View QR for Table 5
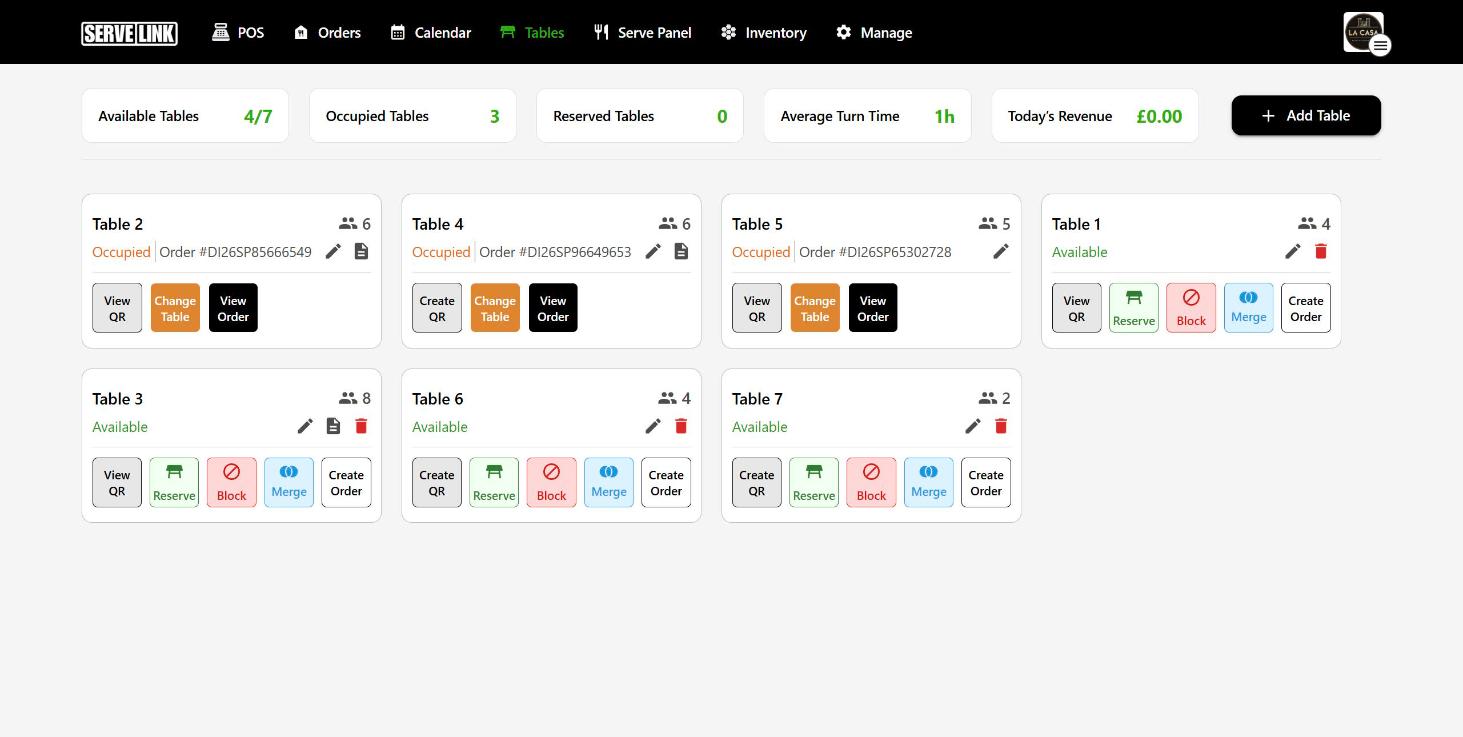Screen dimensions: 1463x737 tap(757, 308)
